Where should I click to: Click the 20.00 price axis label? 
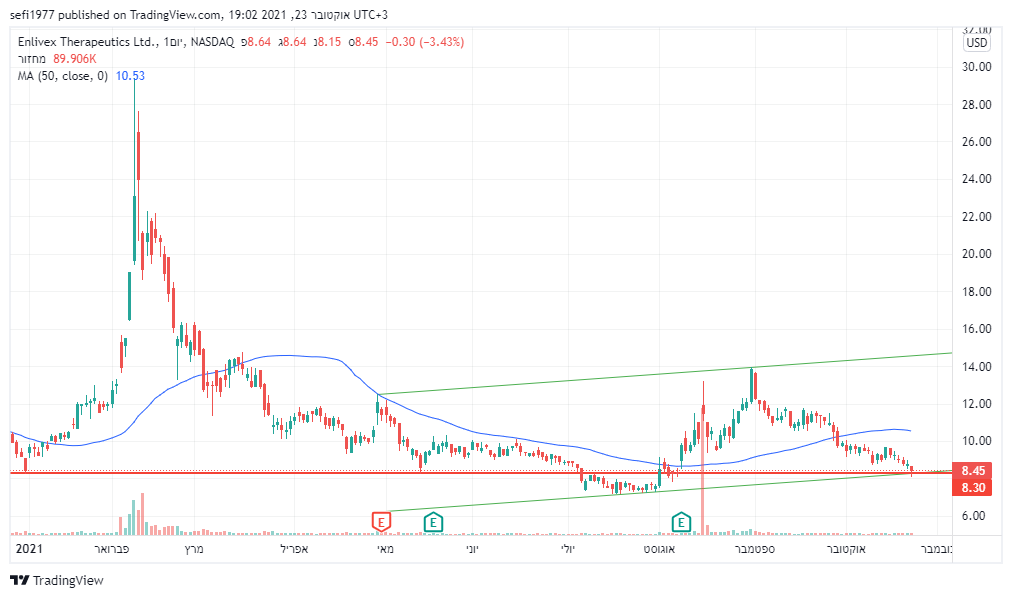pos(977,254)
